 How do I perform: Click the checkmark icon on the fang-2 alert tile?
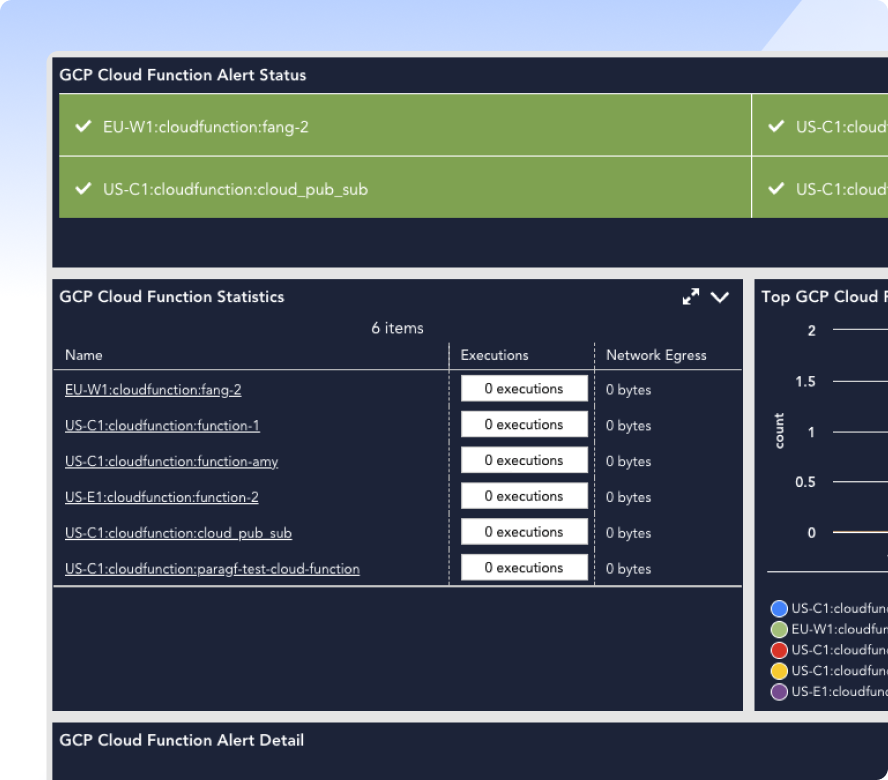(x=83, y=126)
